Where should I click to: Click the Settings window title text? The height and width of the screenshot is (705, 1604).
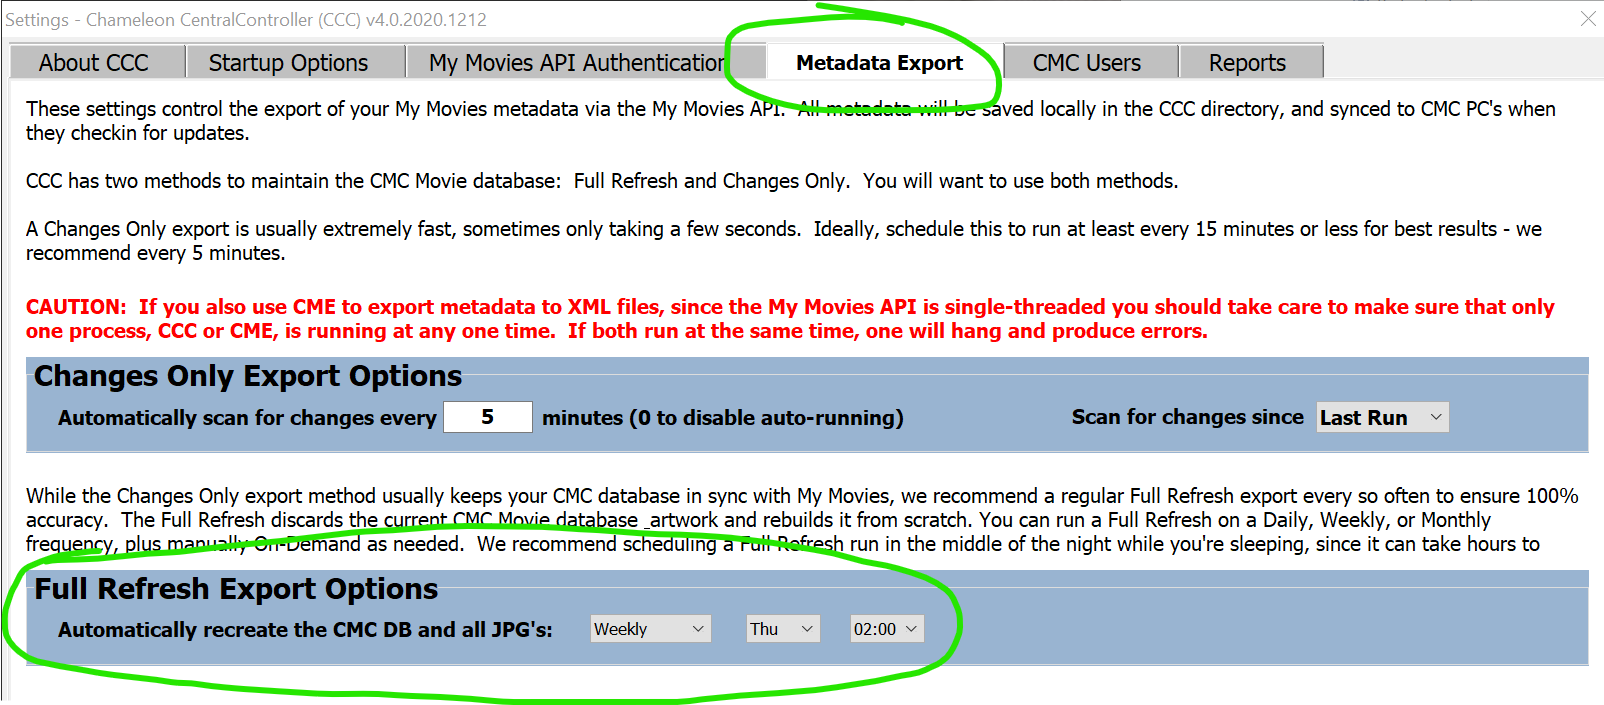click(246, 20)
